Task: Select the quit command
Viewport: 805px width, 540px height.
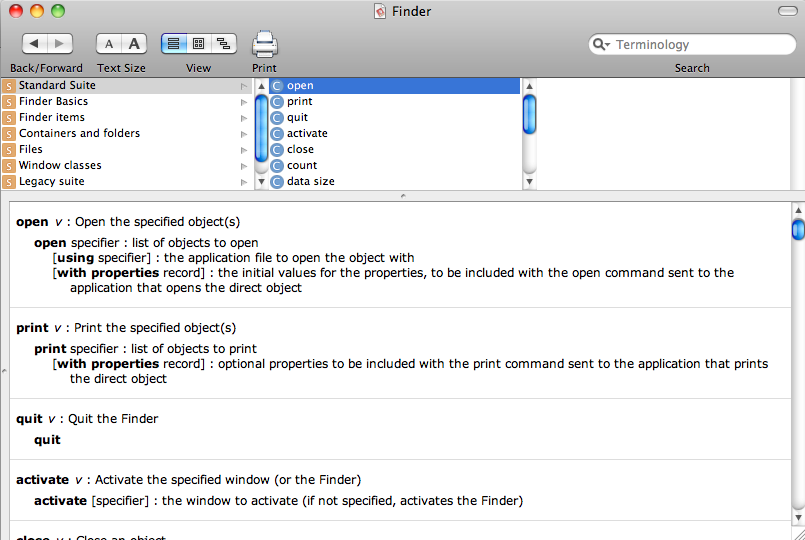Action: coord(394,118)
